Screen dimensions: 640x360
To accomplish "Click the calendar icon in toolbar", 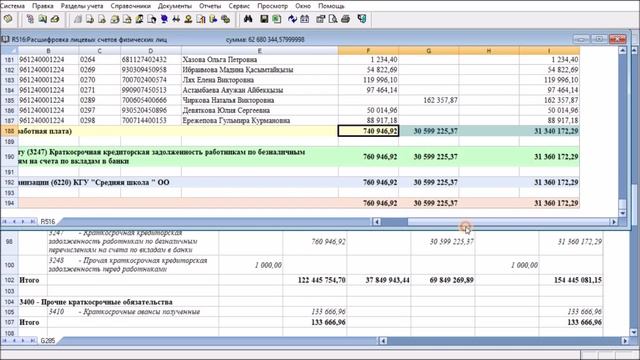I will pos(304,19).
